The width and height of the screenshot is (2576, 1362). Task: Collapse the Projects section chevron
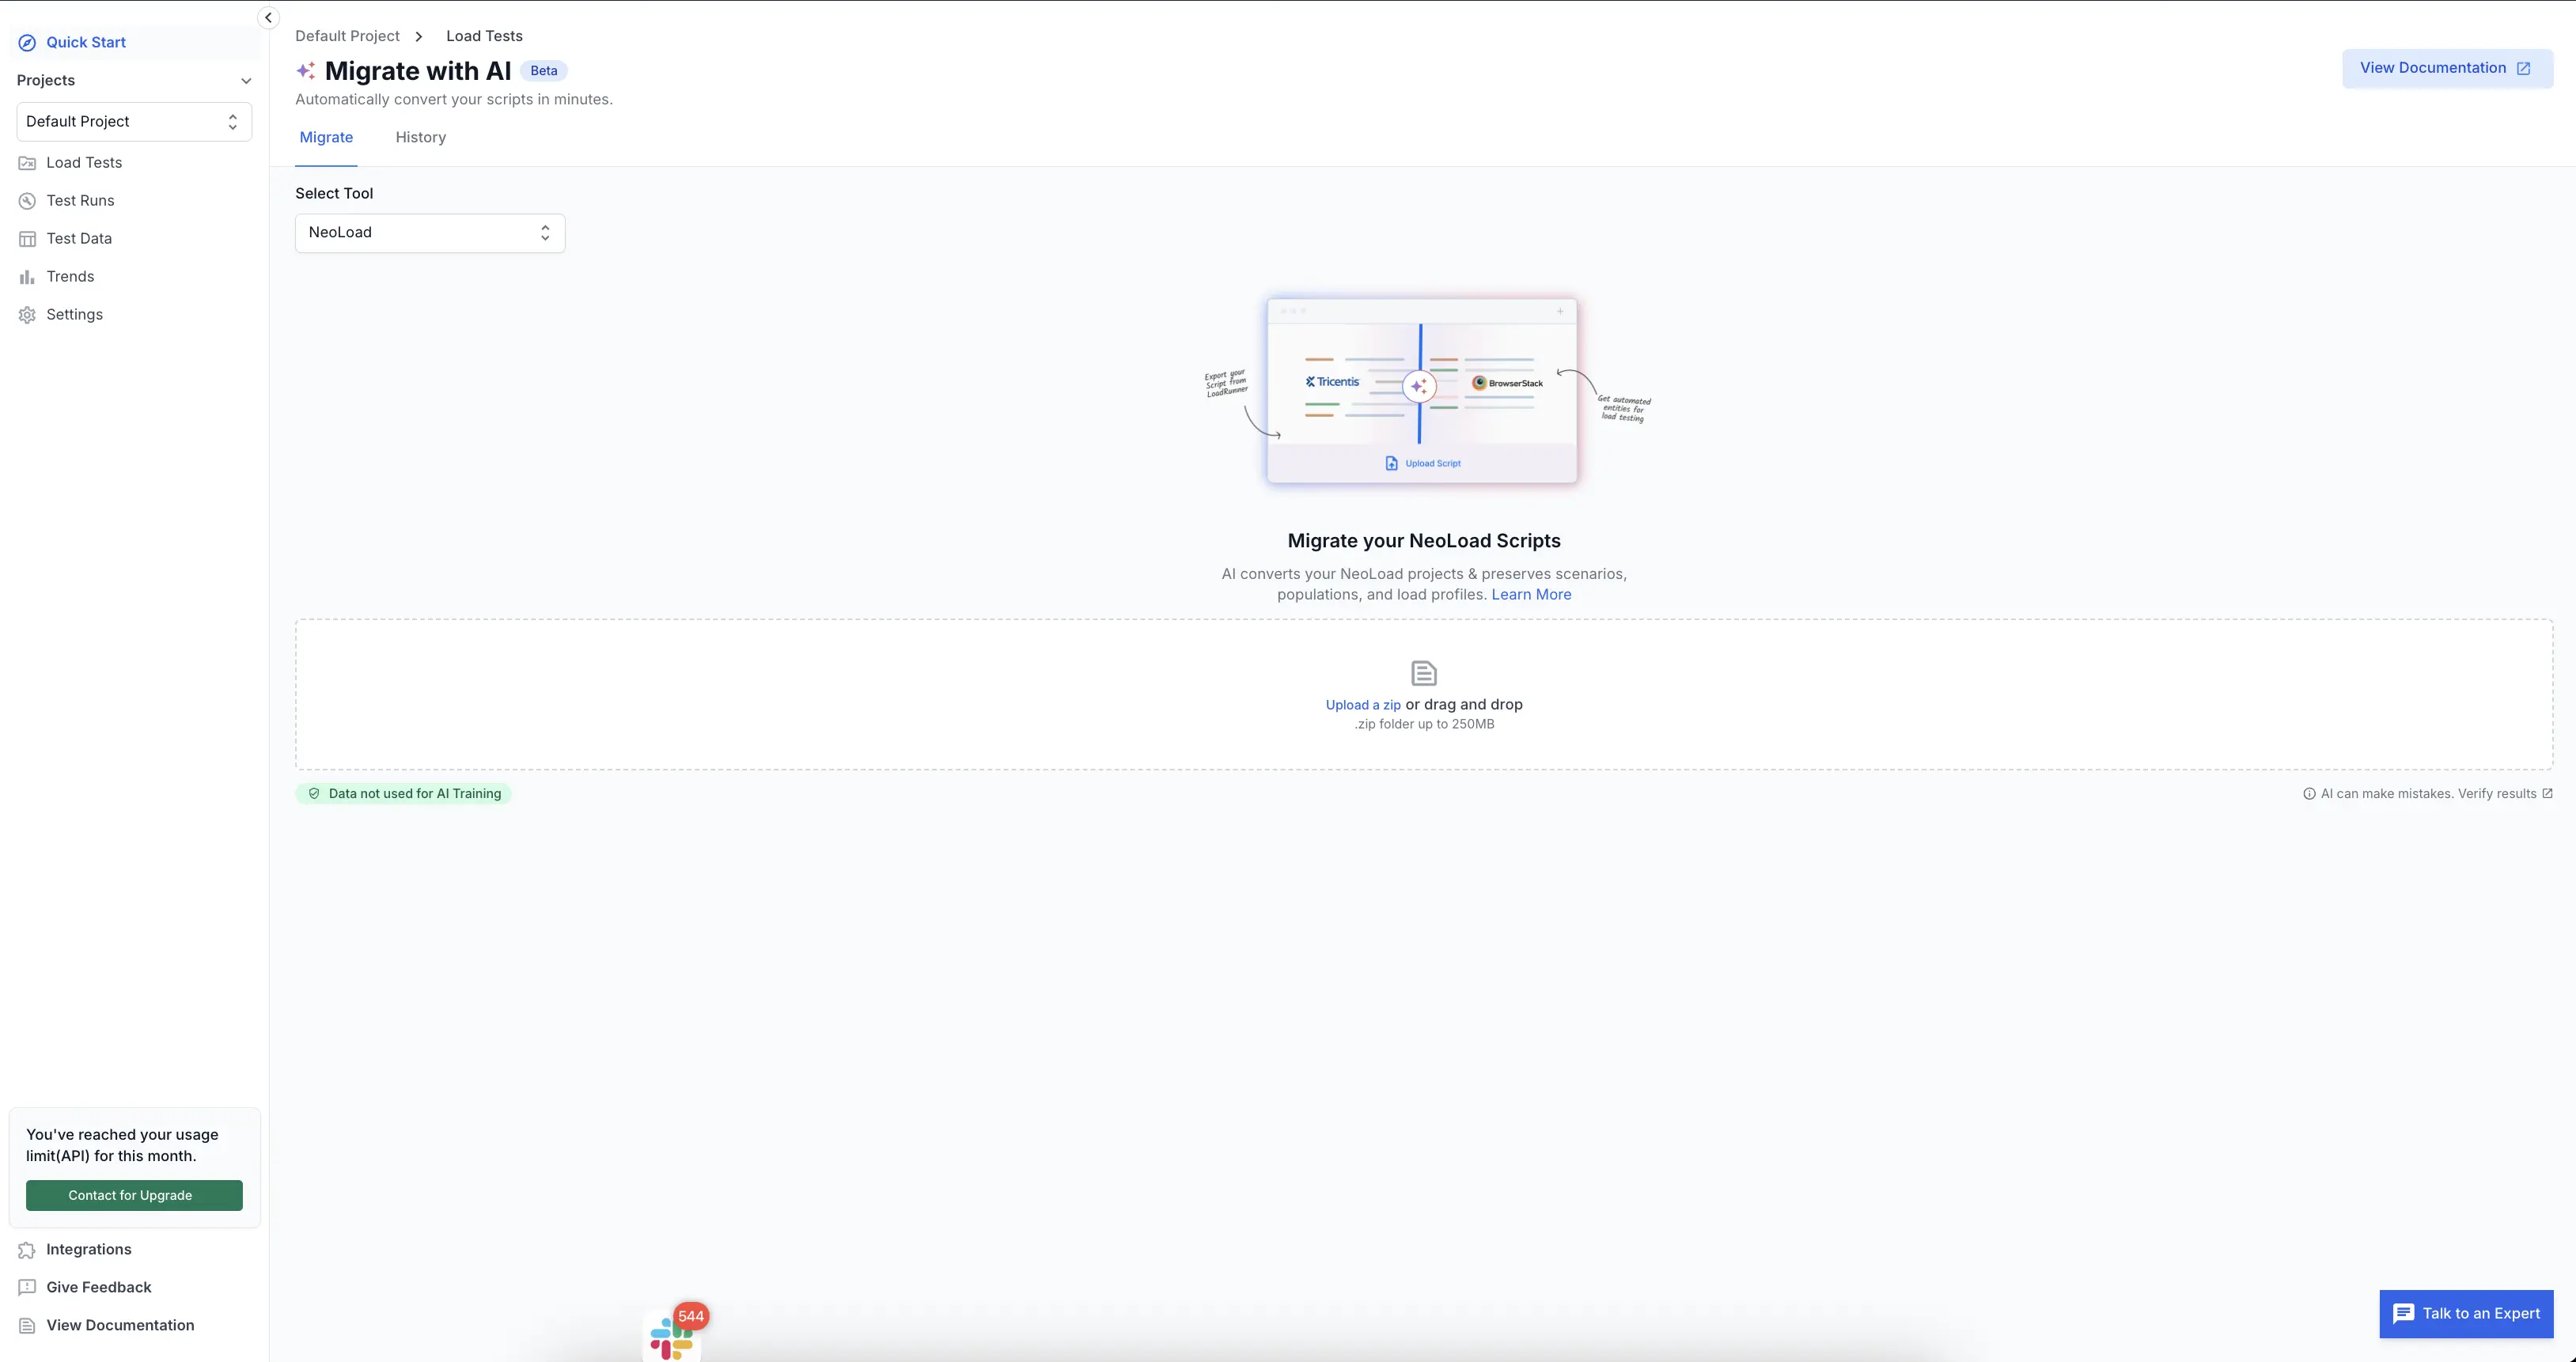[x=246, y=81]
